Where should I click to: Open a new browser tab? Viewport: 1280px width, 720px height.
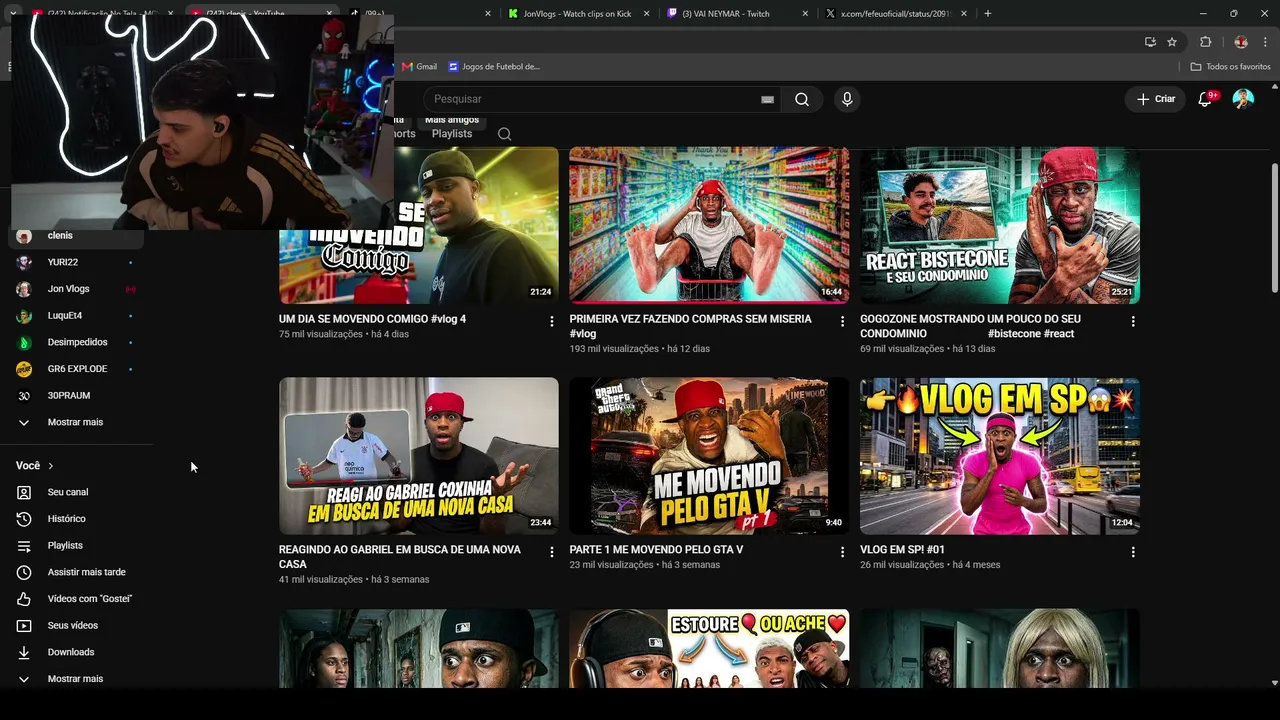click(x=988, y=13)
